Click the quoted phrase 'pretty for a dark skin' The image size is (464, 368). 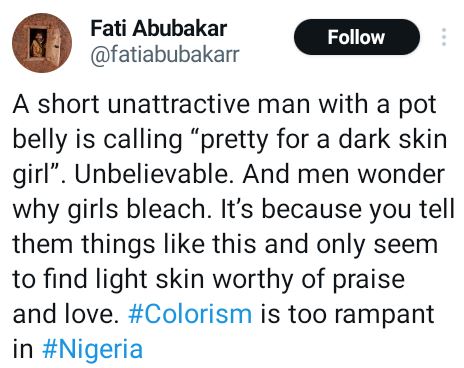pyautogui.click(x=323, y=140)
